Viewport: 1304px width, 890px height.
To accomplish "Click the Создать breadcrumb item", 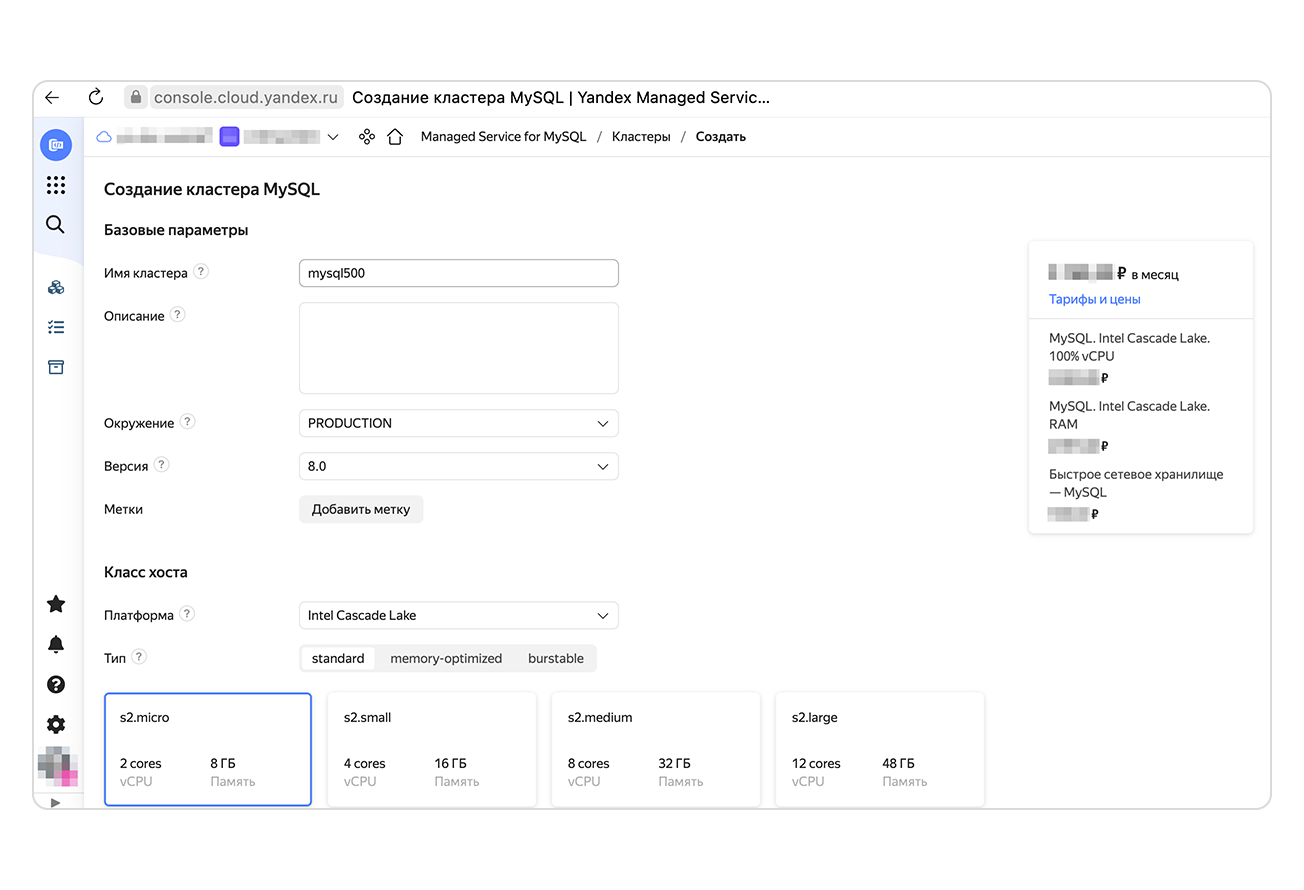I will click(721, 137).
